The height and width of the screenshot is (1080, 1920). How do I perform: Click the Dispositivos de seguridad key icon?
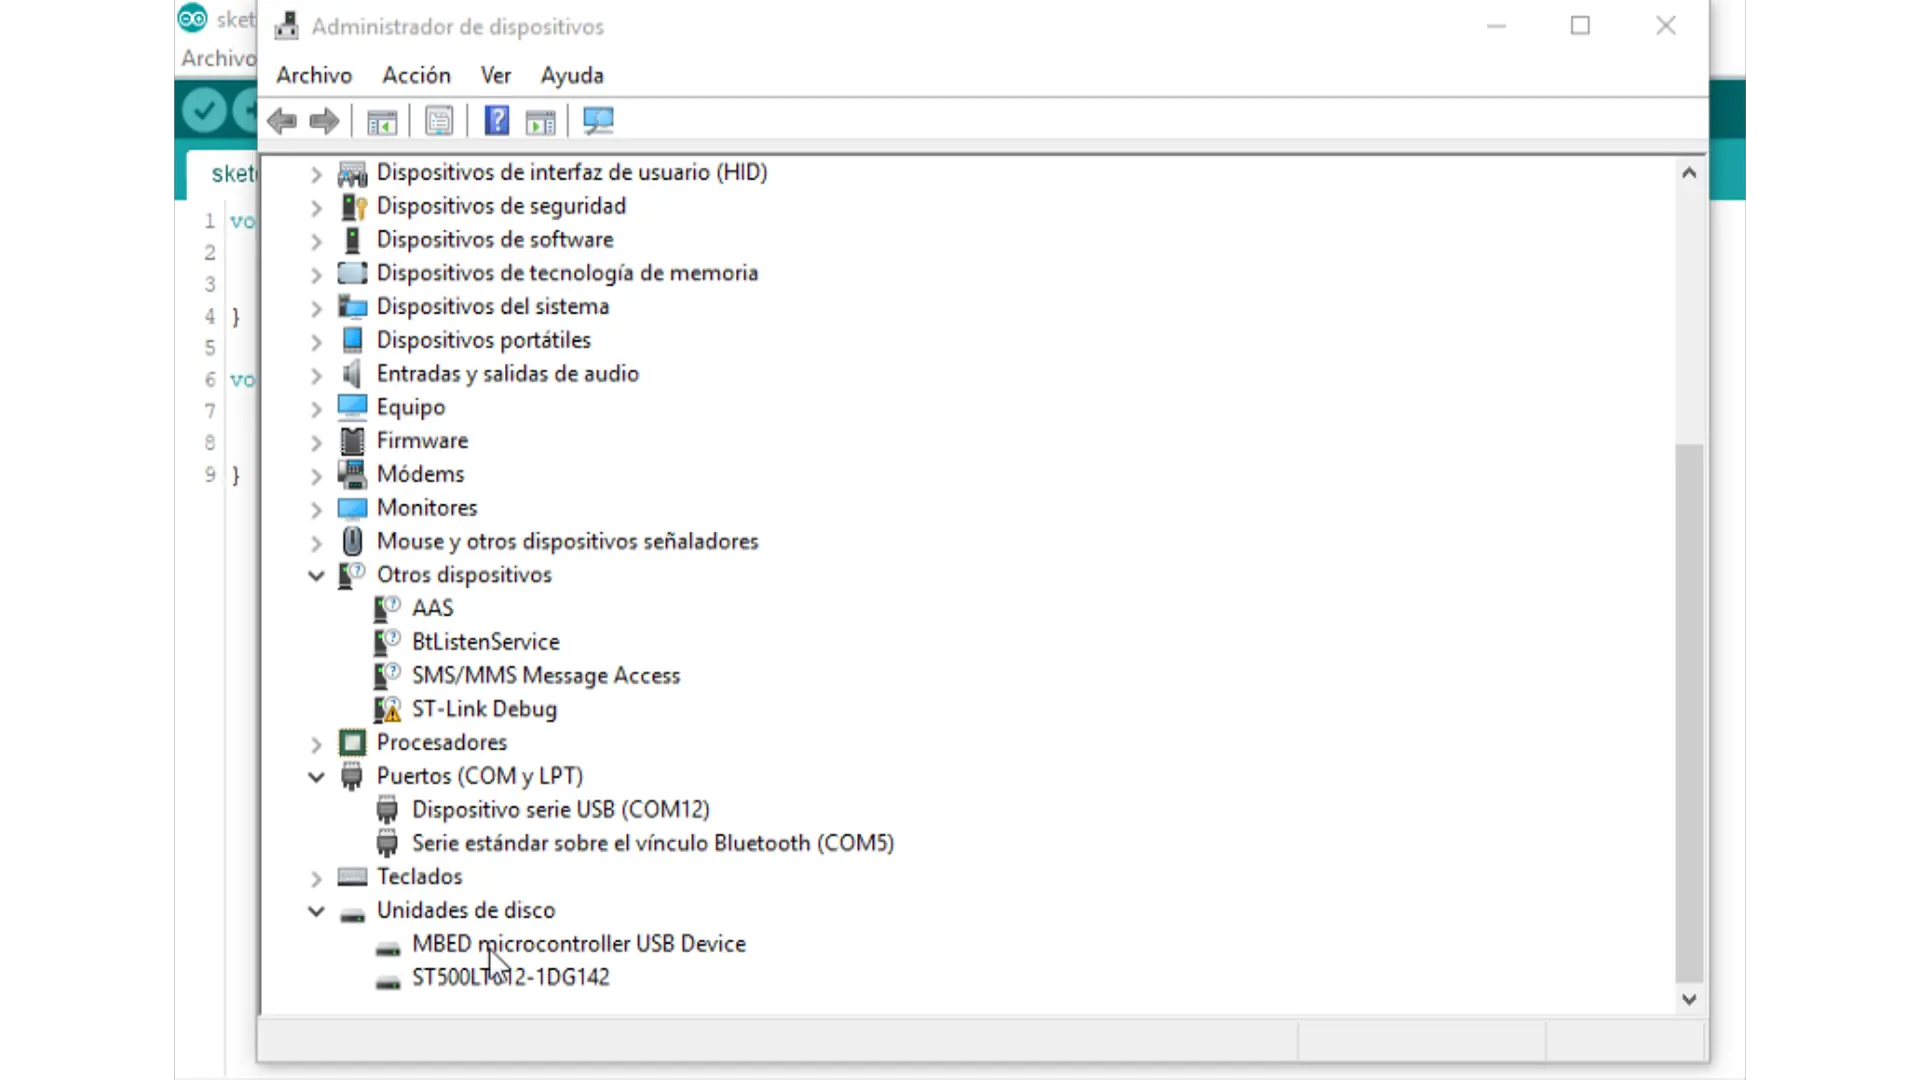pyautogui.click(x=353, y=206)
